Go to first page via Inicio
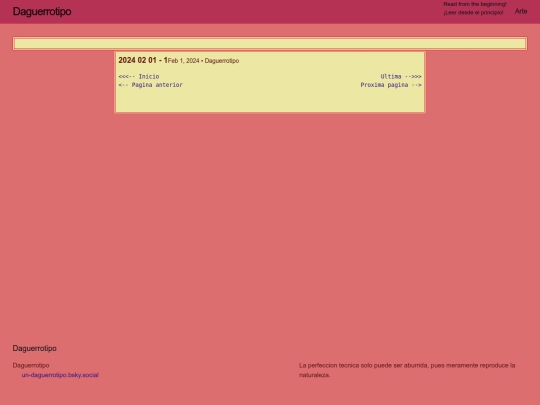540x405 pixels. (x=139, y=76)
